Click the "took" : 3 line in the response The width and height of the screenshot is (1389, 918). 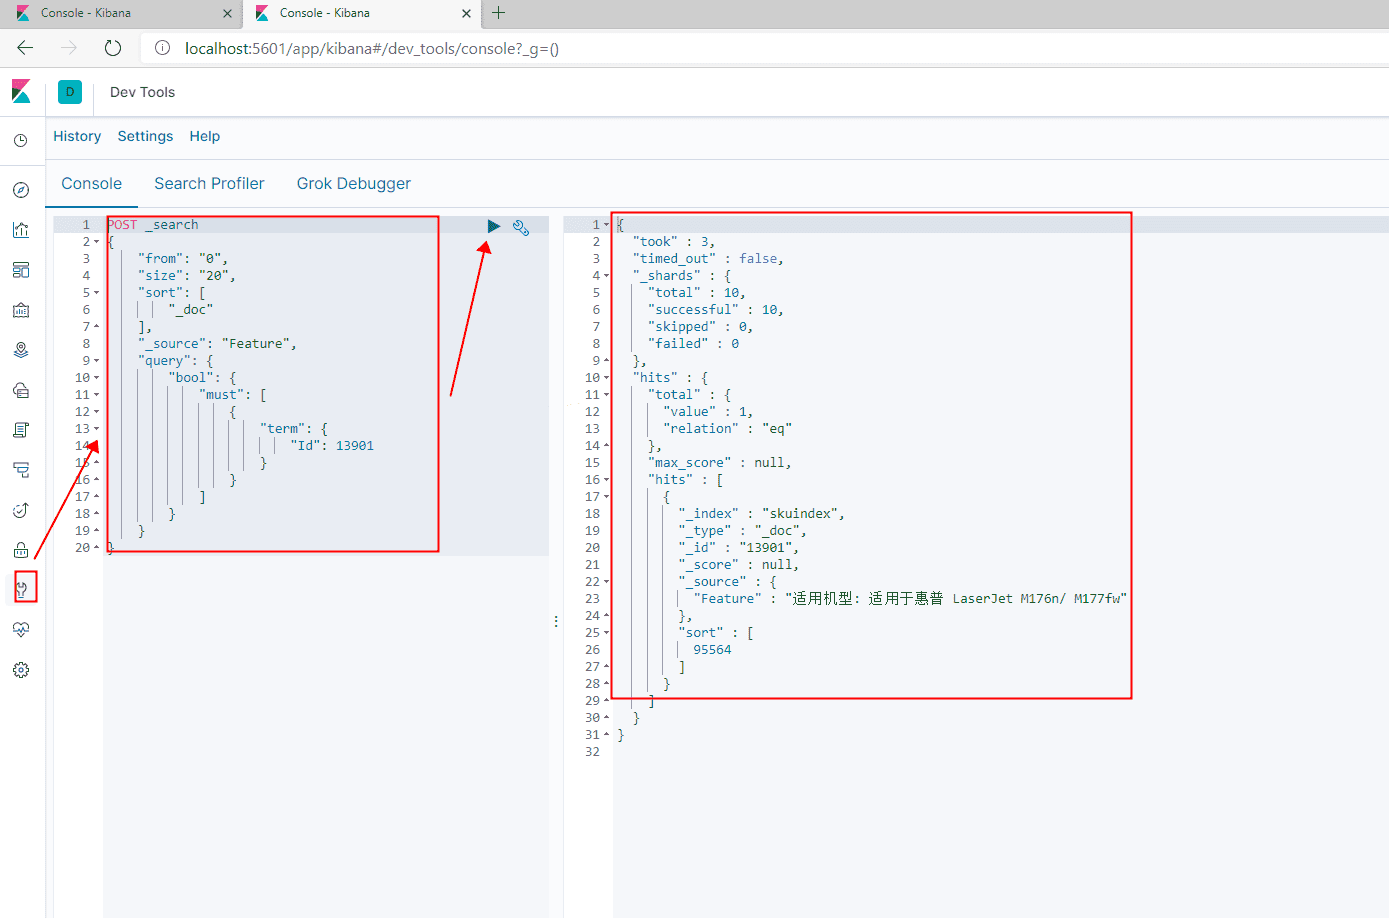coord(674,242)
